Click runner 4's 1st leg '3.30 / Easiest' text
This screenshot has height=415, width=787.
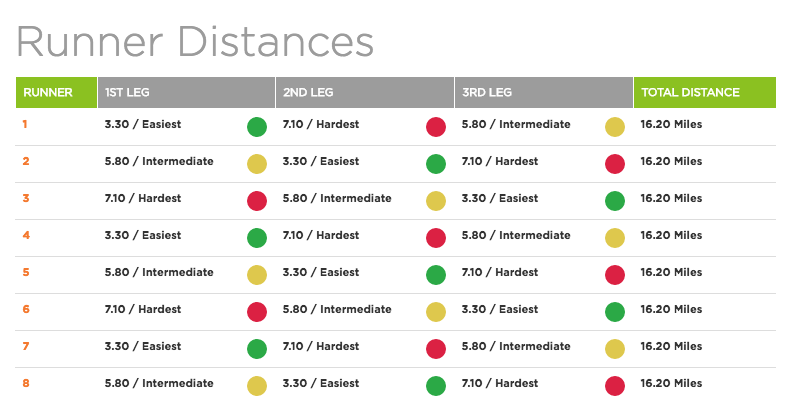pos(143,235)
